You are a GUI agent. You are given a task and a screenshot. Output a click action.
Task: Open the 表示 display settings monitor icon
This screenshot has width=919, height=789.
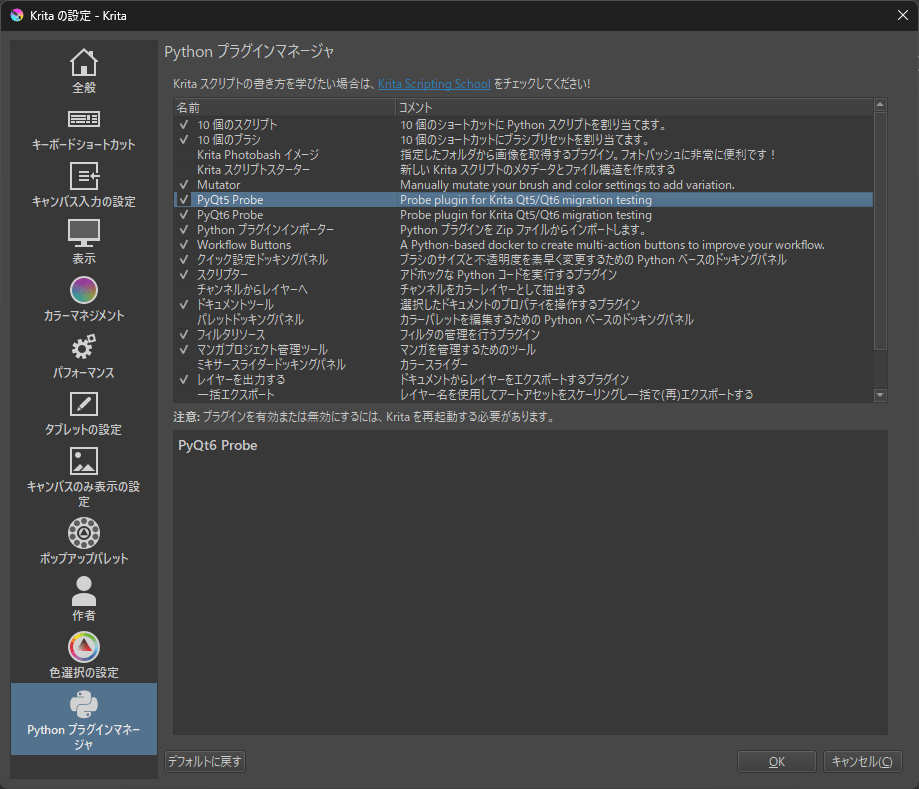[84, 233]
